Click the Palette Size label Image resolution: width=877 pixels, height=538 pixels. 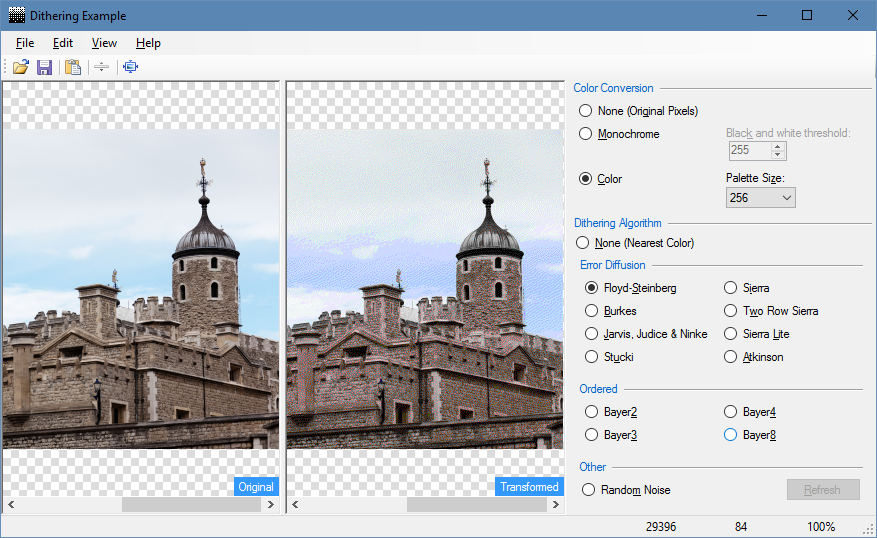755,178
